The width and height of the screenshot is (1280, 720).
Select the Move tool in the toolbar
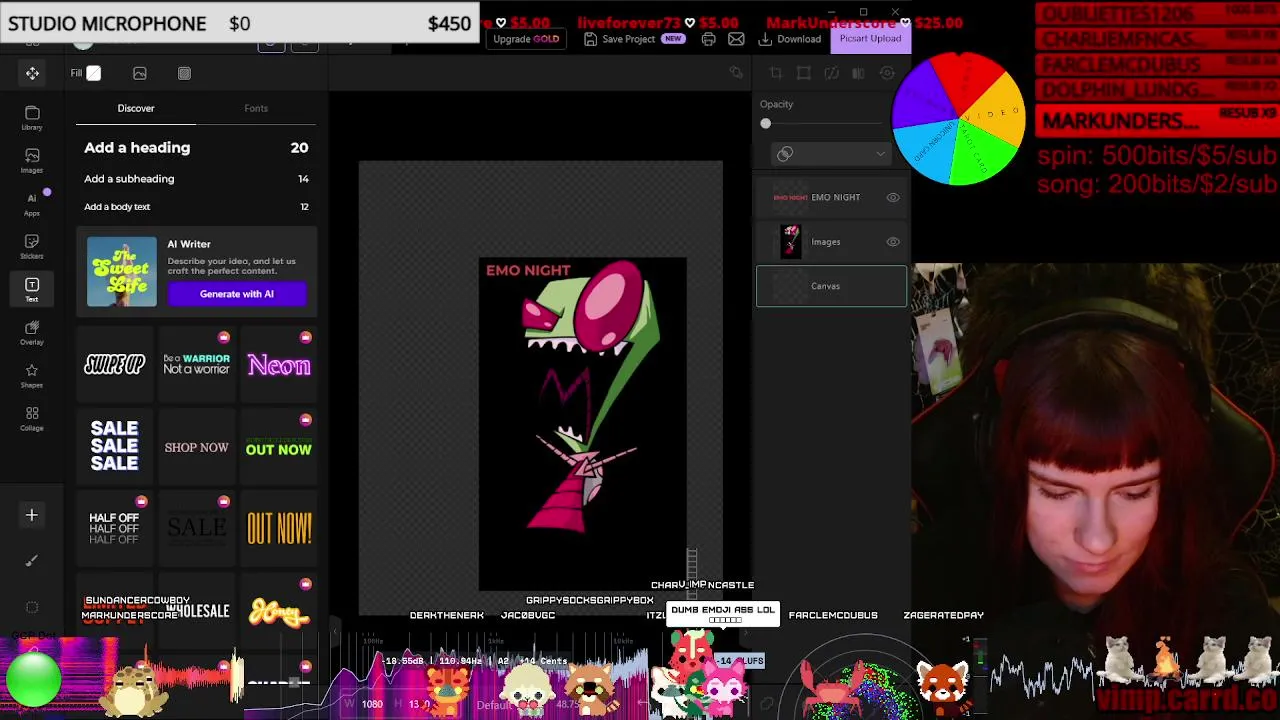(x=32, y=73)
